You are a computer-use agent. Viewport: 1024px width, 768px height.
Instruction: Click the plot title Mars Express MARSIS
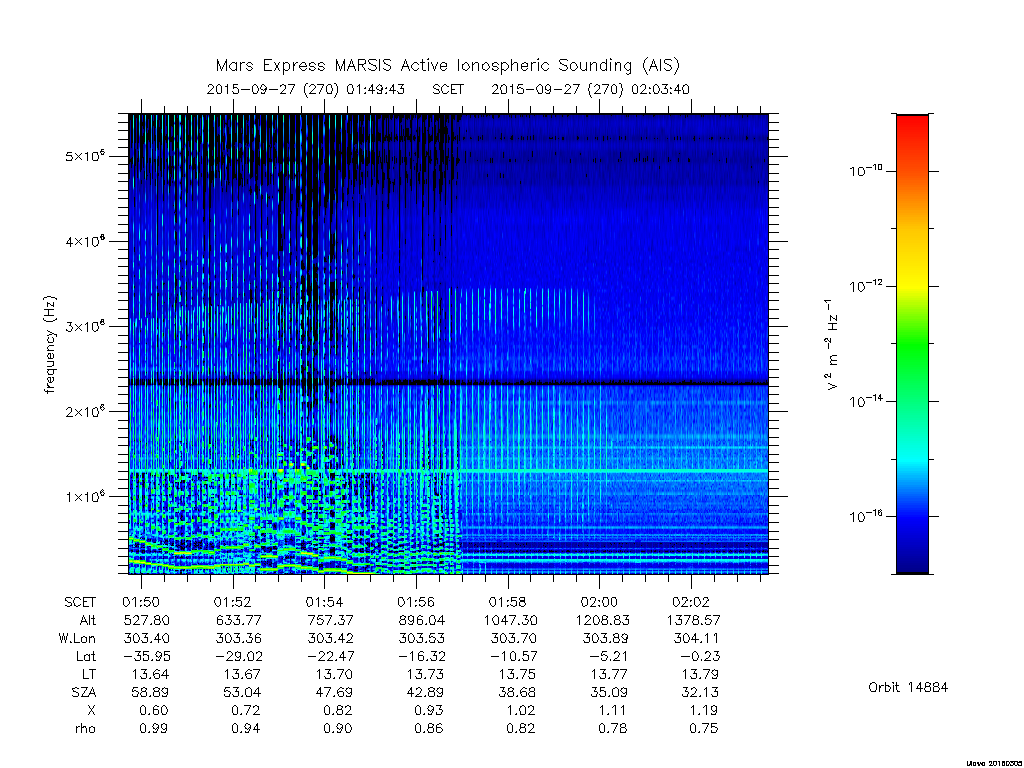coord(447,65)
